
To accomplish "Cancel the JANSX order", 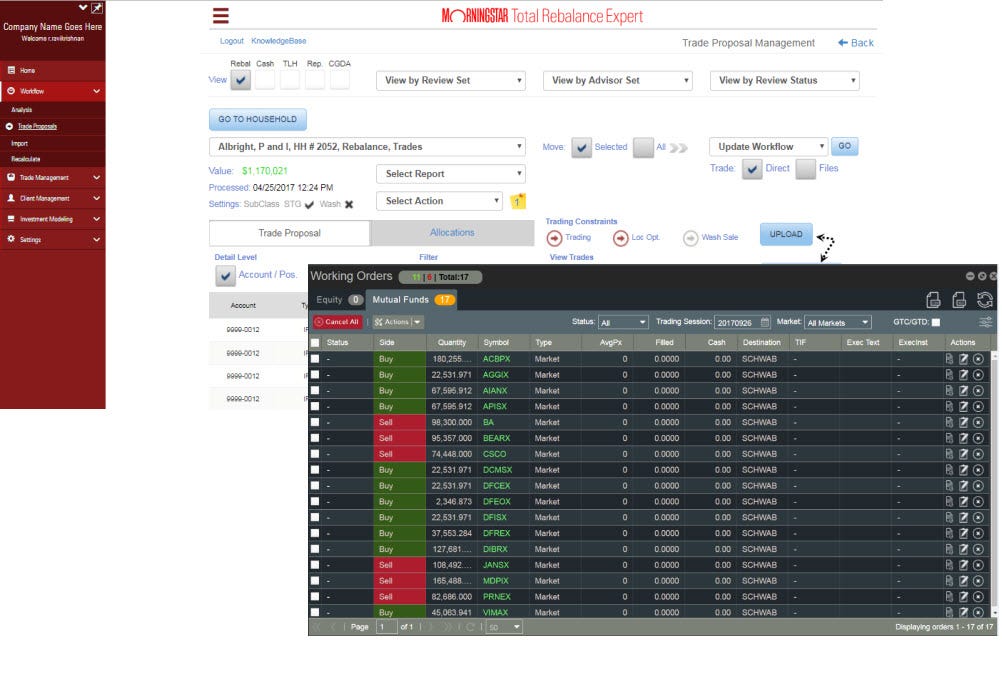I will 978,565.
